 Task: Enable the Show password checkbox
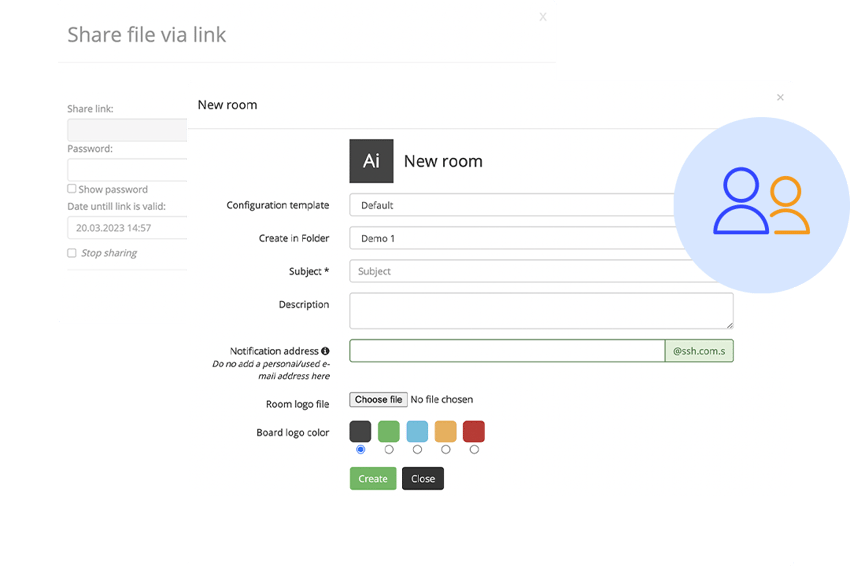(x=72, y=189)
